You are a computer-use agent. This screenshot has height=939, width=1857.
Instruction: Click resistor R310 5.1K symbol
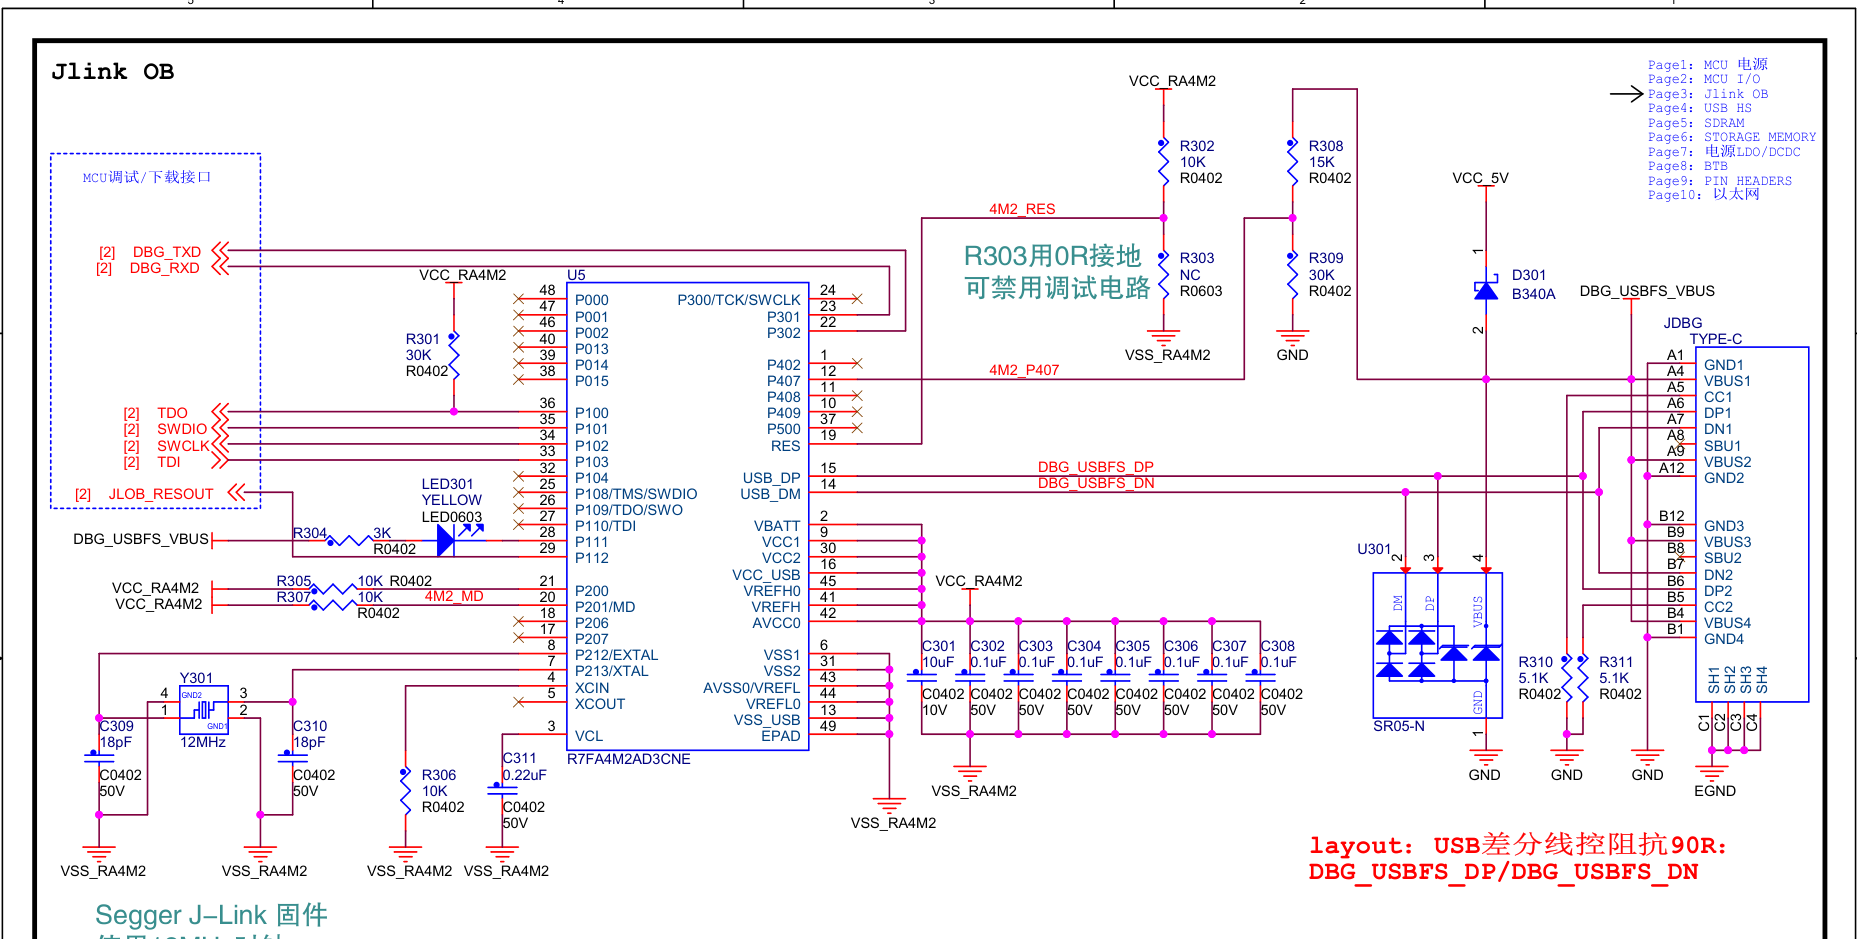[1566, 678]
